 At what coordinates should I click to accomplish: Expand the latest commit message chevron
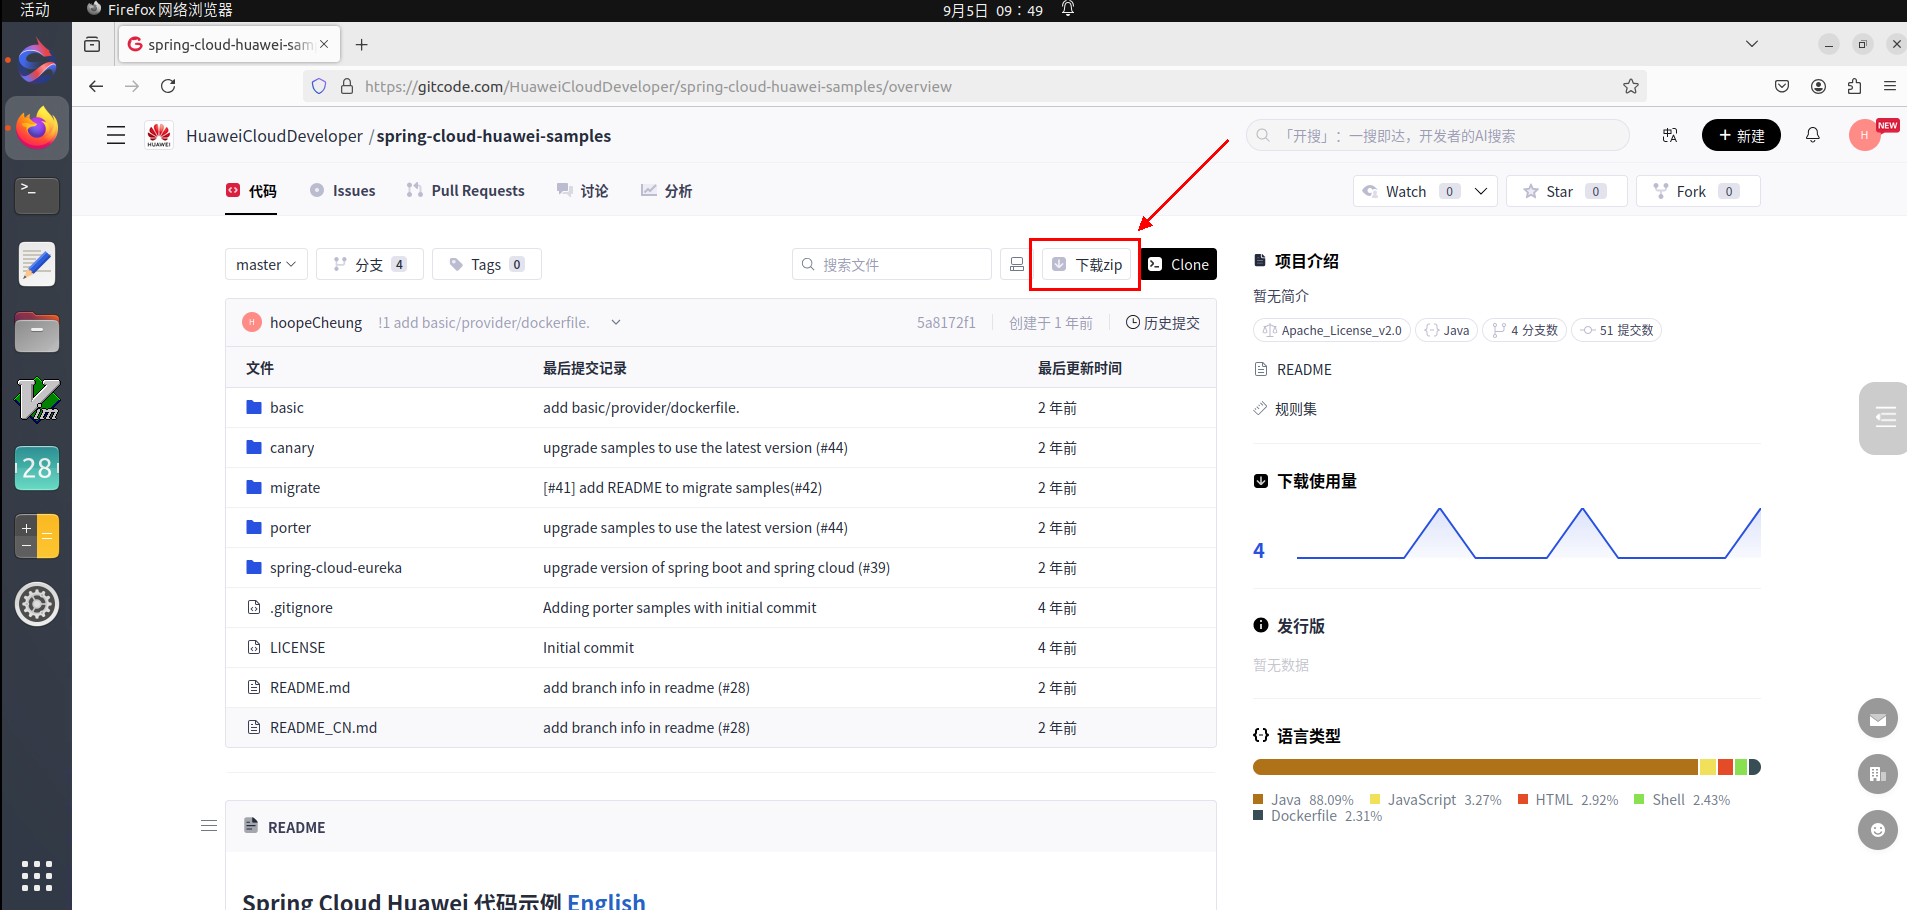point(616,322)
